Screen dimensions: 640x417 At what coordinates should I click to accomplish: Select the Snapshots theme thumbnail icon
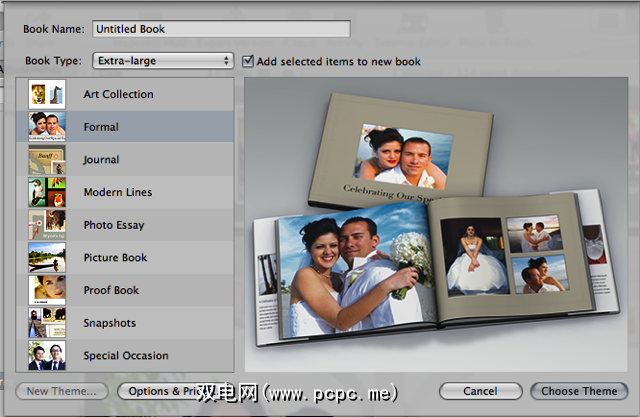coord(47,323)
